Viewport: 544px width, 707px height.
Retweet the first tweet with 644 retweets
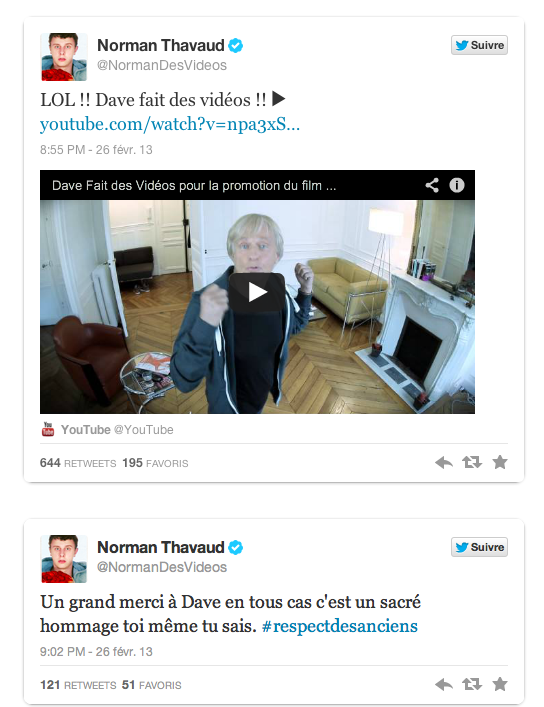pos(472,462)
